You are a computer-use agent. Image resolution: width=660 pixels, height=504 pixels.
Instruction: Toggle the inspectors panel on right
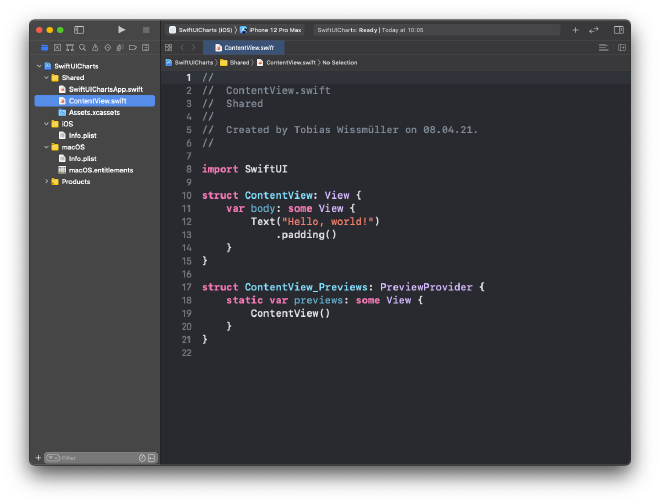tap(619, 30)
